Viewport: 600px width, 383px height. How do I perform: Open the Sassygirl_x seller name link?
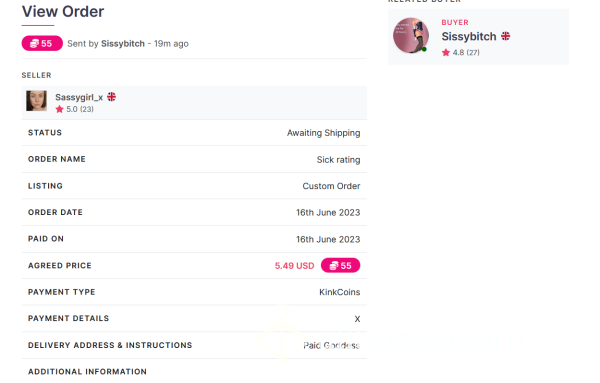(x=79, y=97)
